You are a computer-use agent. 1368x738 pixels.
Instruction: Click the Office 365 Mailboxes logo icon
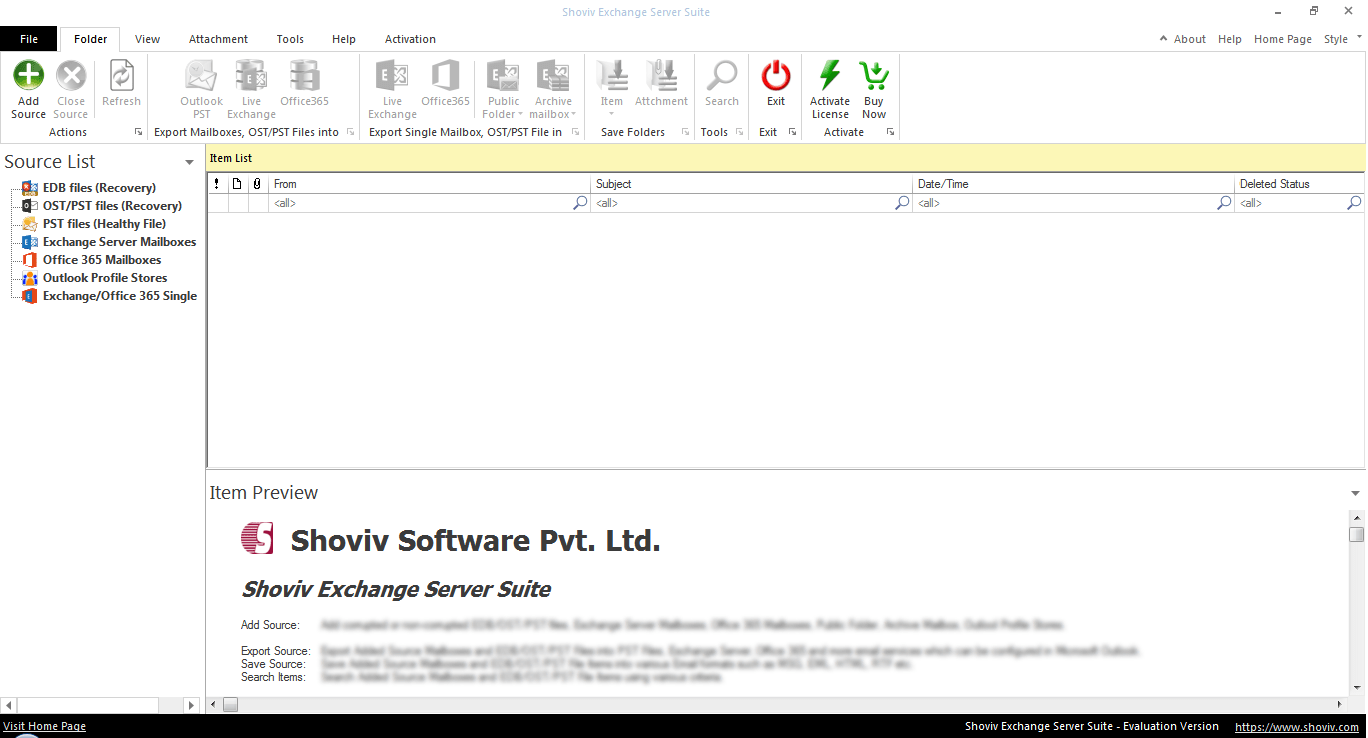(30, 260)
